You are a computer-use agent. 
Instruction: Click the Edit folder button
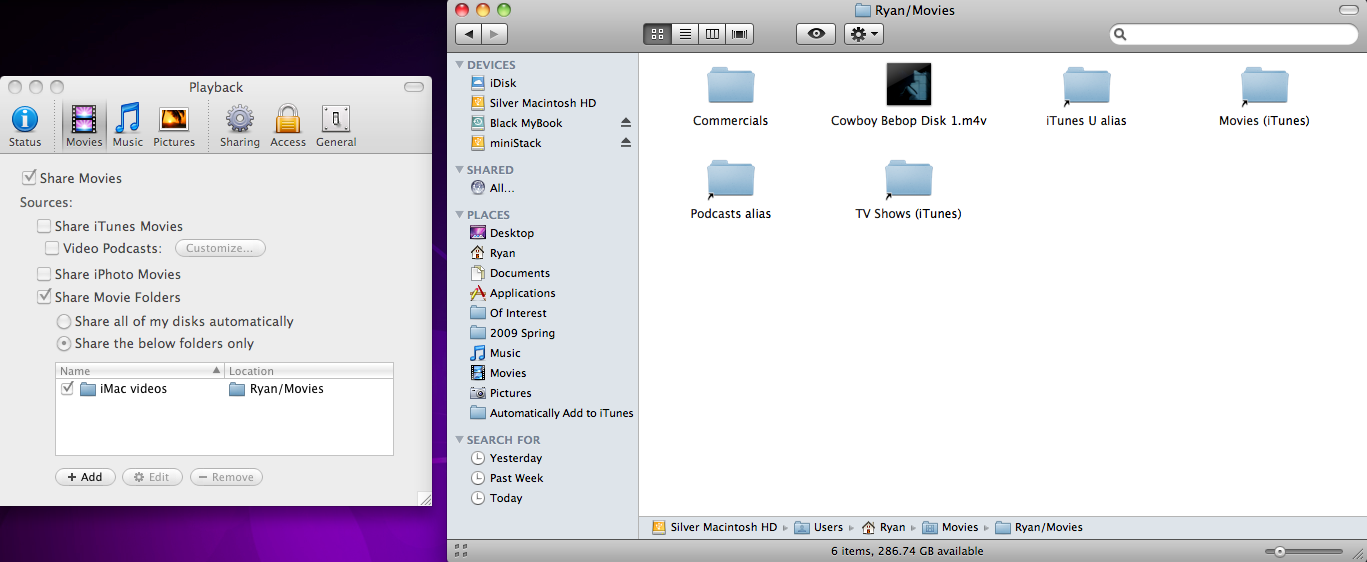[x=152, y=477]
